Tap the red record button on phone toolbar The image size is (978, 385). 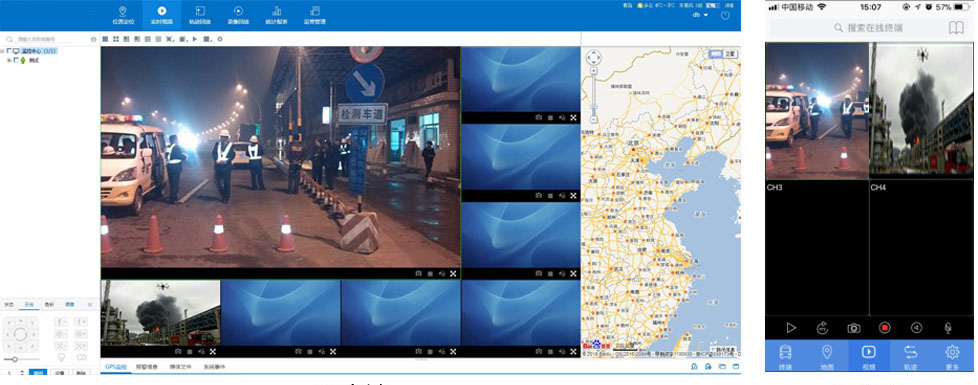click(884, 328)
